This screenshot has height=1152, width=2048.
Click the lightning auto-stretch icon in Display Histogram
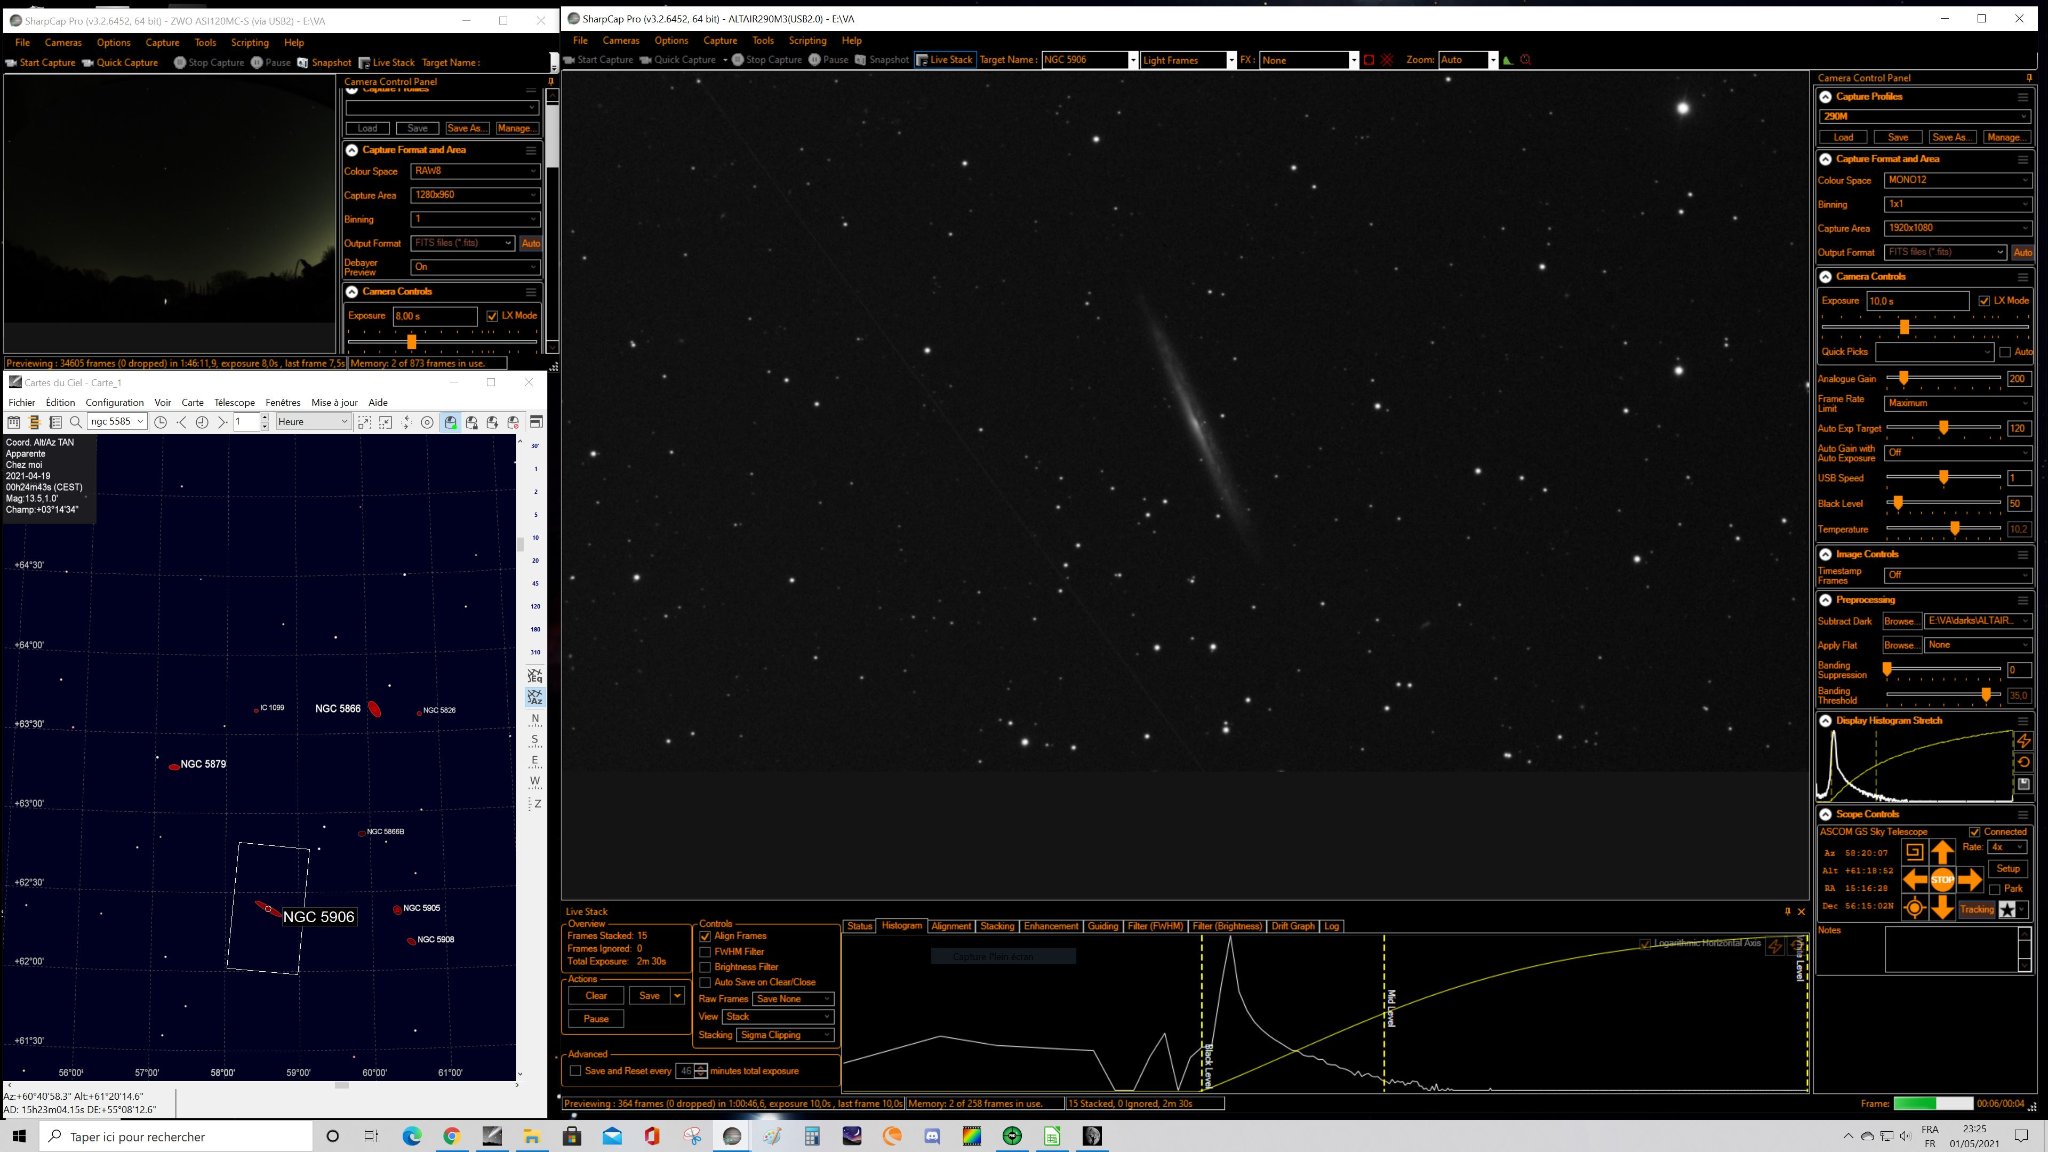tap(2023, 741)
